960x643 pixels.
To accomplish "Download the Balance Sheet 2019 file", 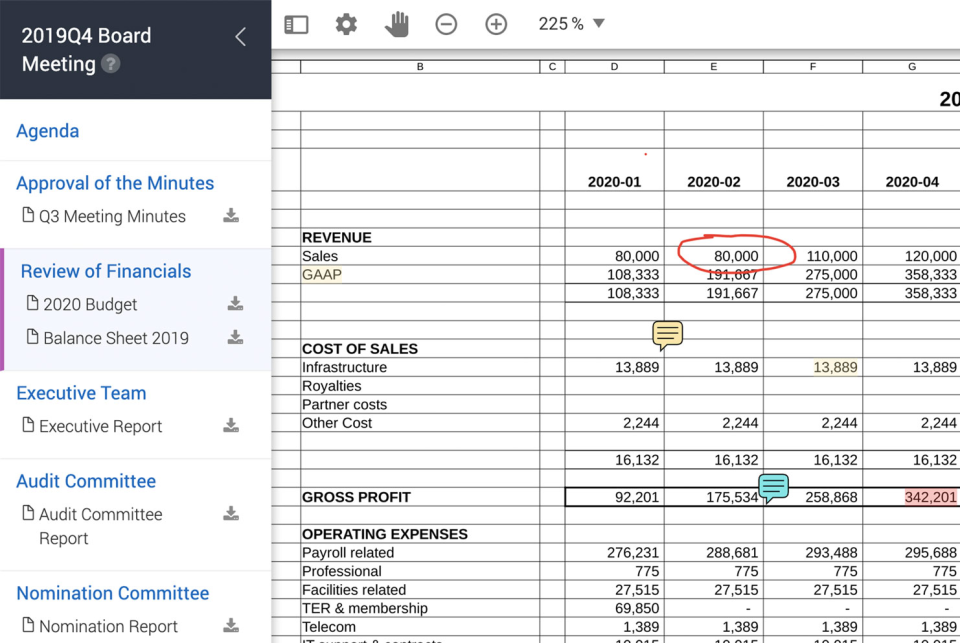I will click(234, 338).
